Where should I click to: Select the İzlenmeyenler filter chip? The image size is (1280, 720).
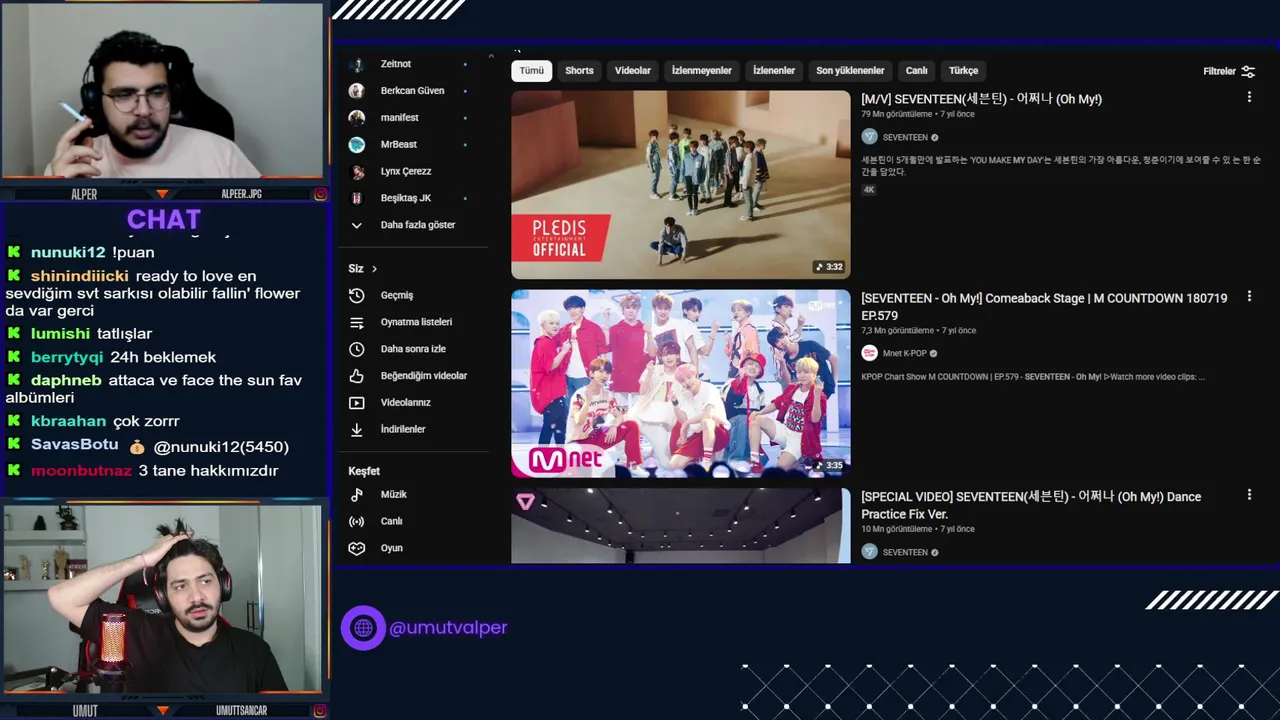(701, 71)
